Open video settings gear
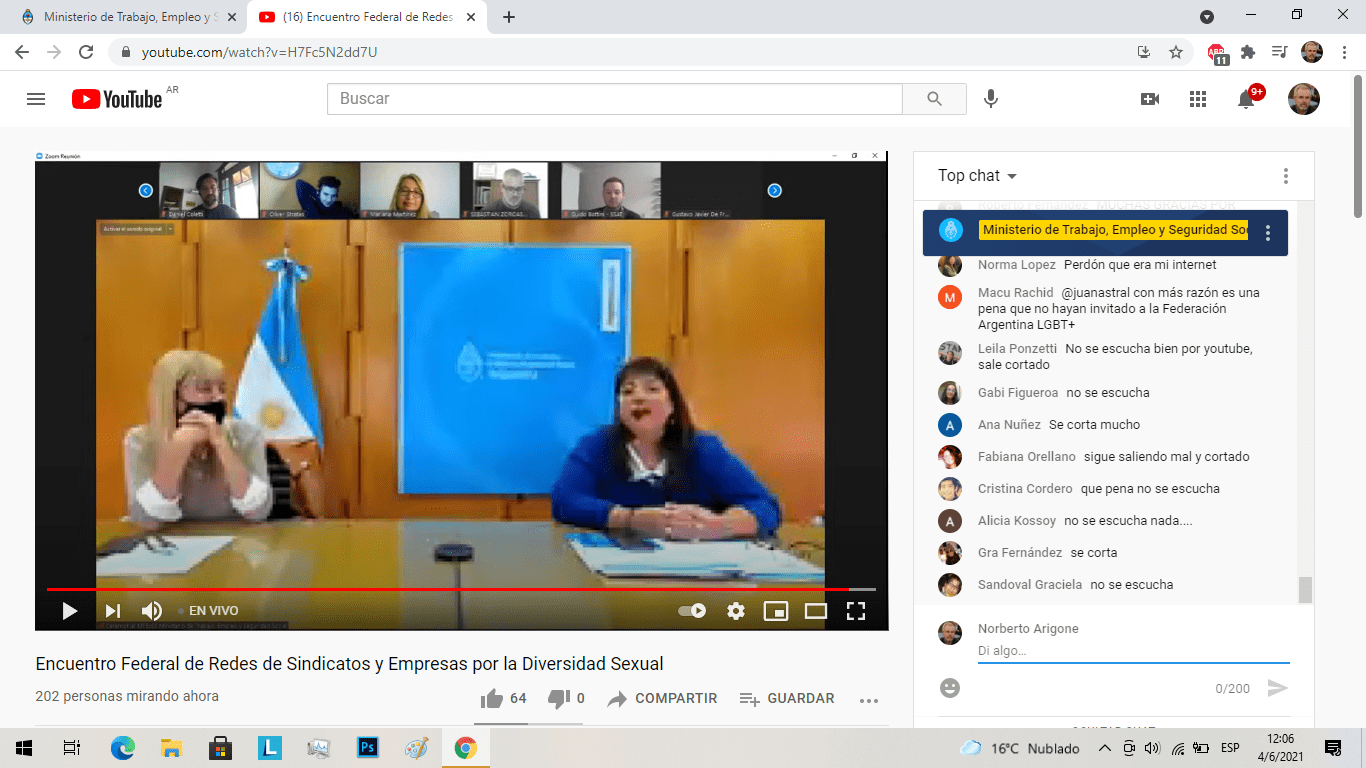 coord(736,611)
